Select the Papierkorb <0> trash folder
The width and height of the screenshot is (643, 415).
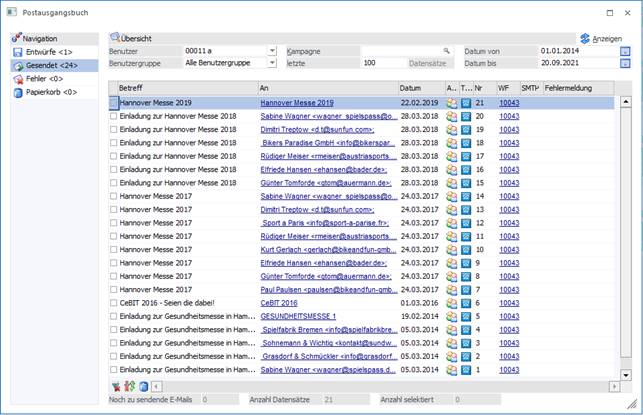point(51,93)
